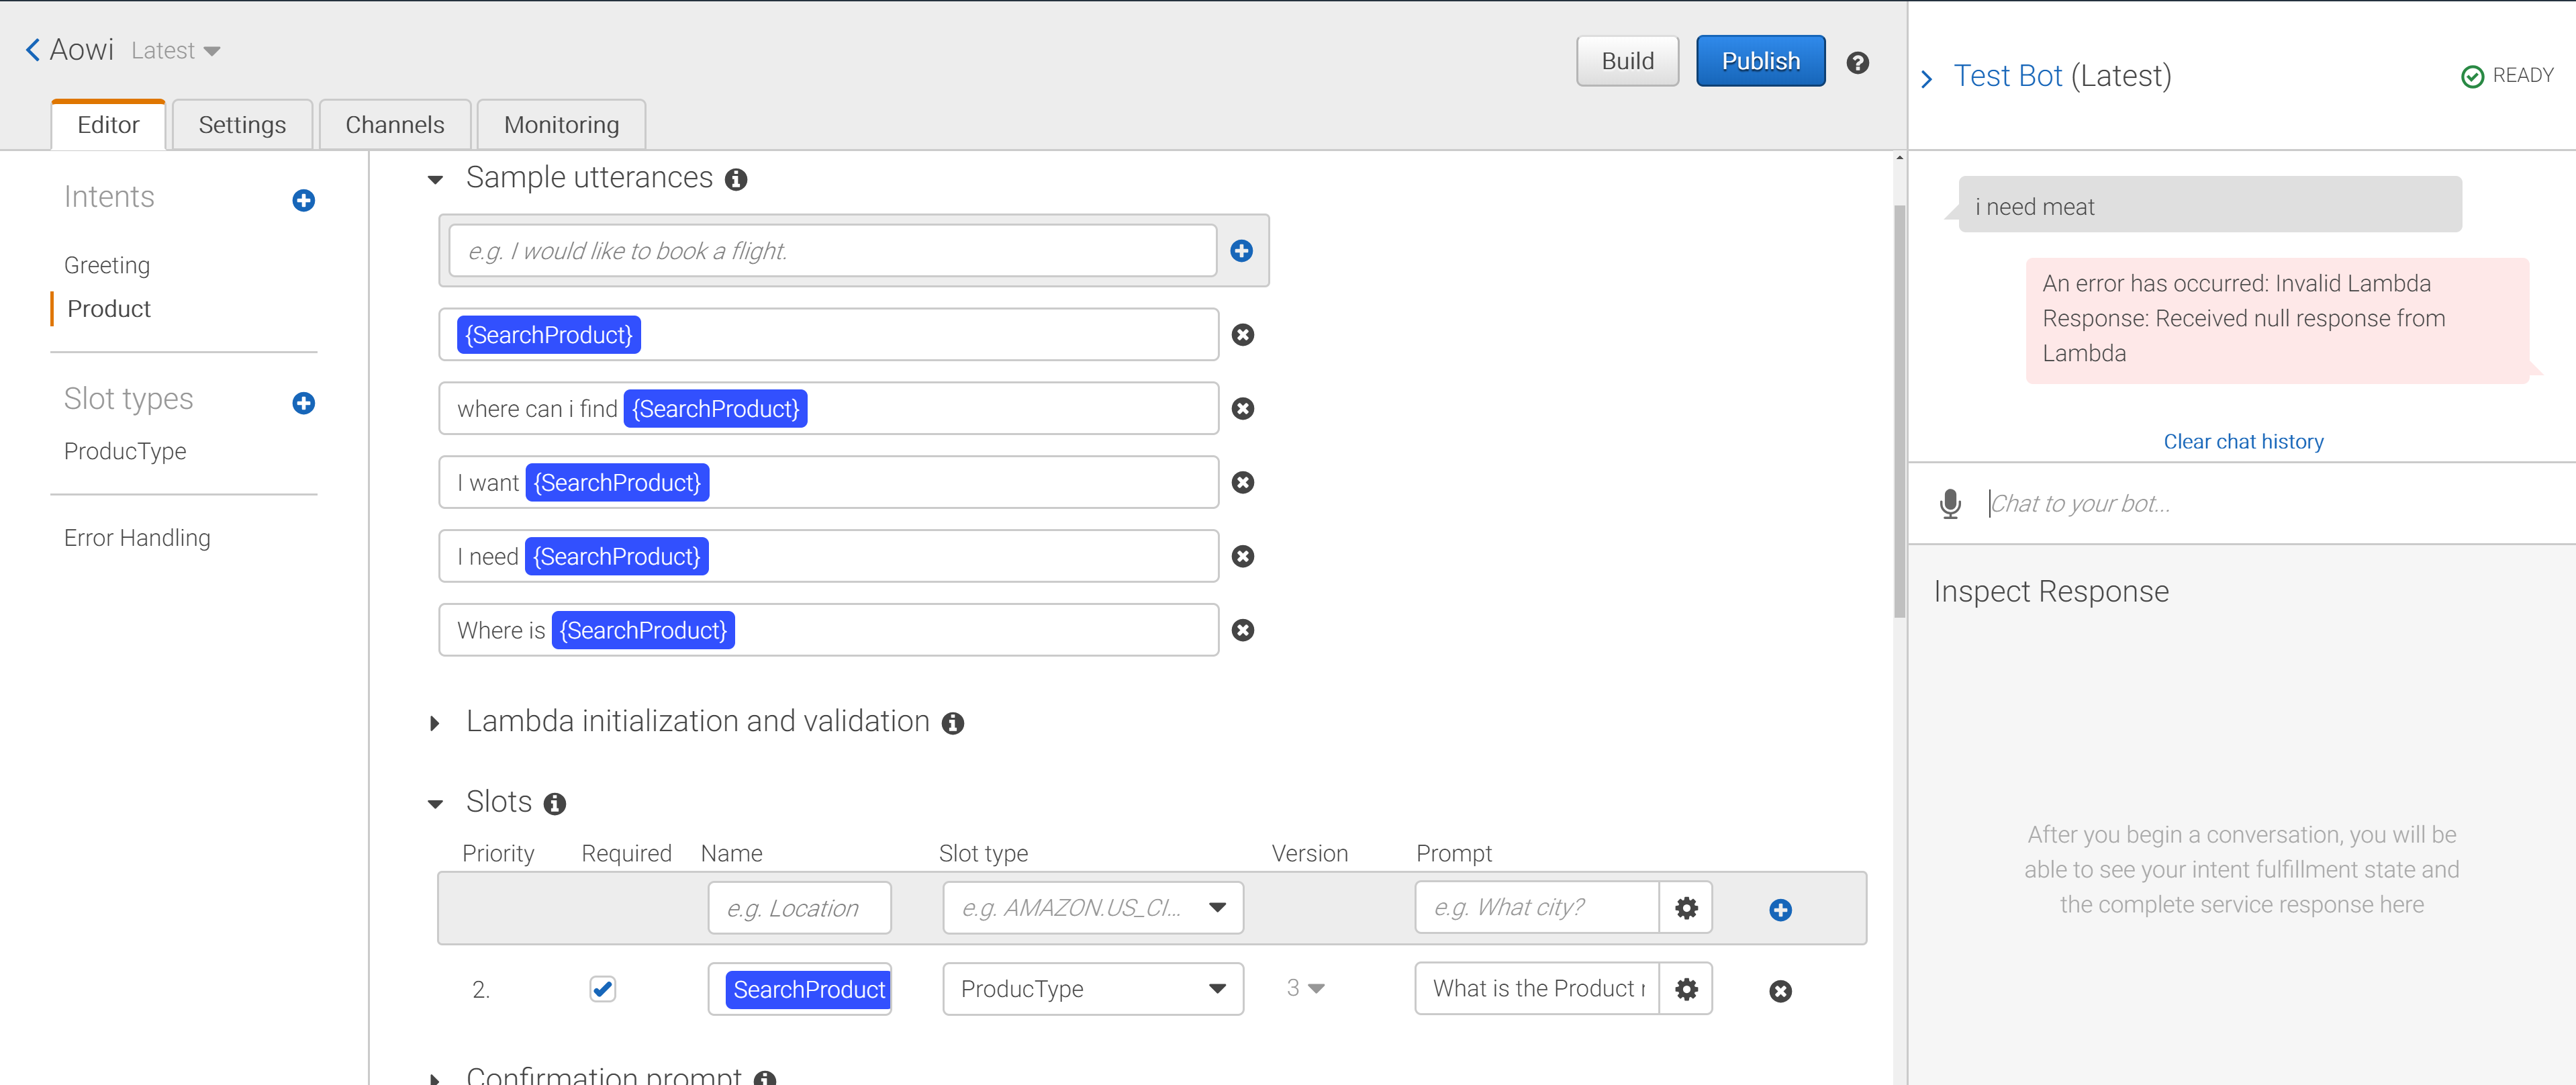Open the help question mark icon
The width and height of the screenshot is (2576, 1085).
[1857, 63]
